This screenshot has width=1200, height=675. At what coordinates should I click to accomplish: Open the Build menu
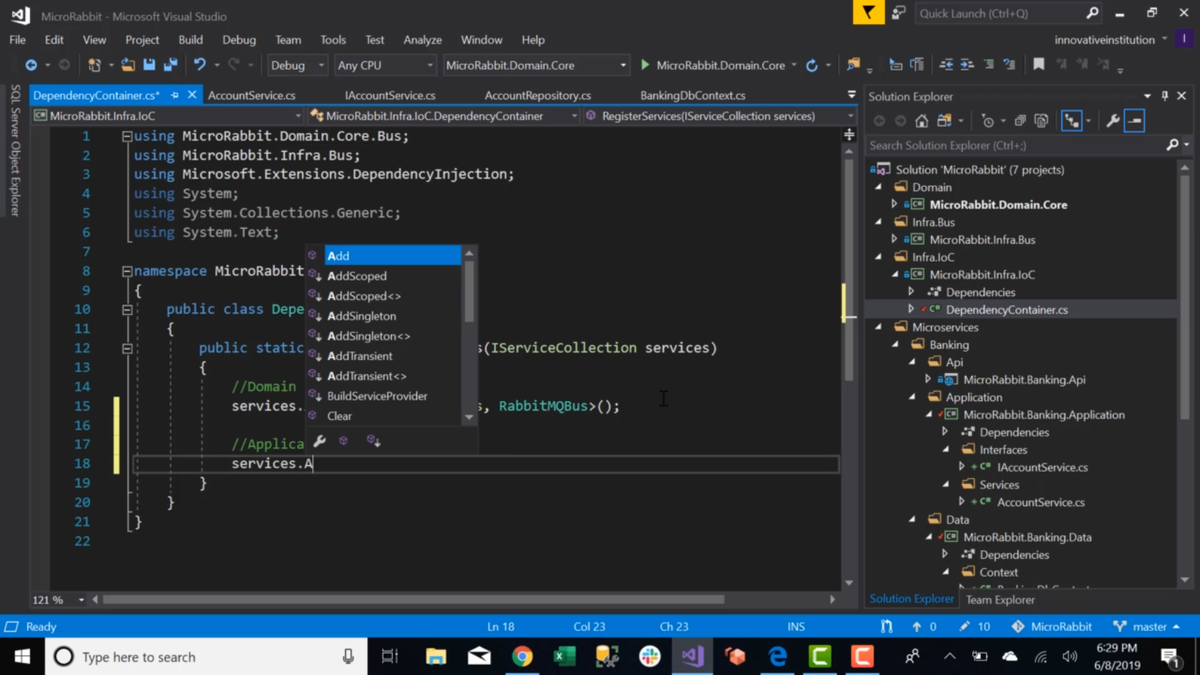pyautogui.click(x=190, y=40)
